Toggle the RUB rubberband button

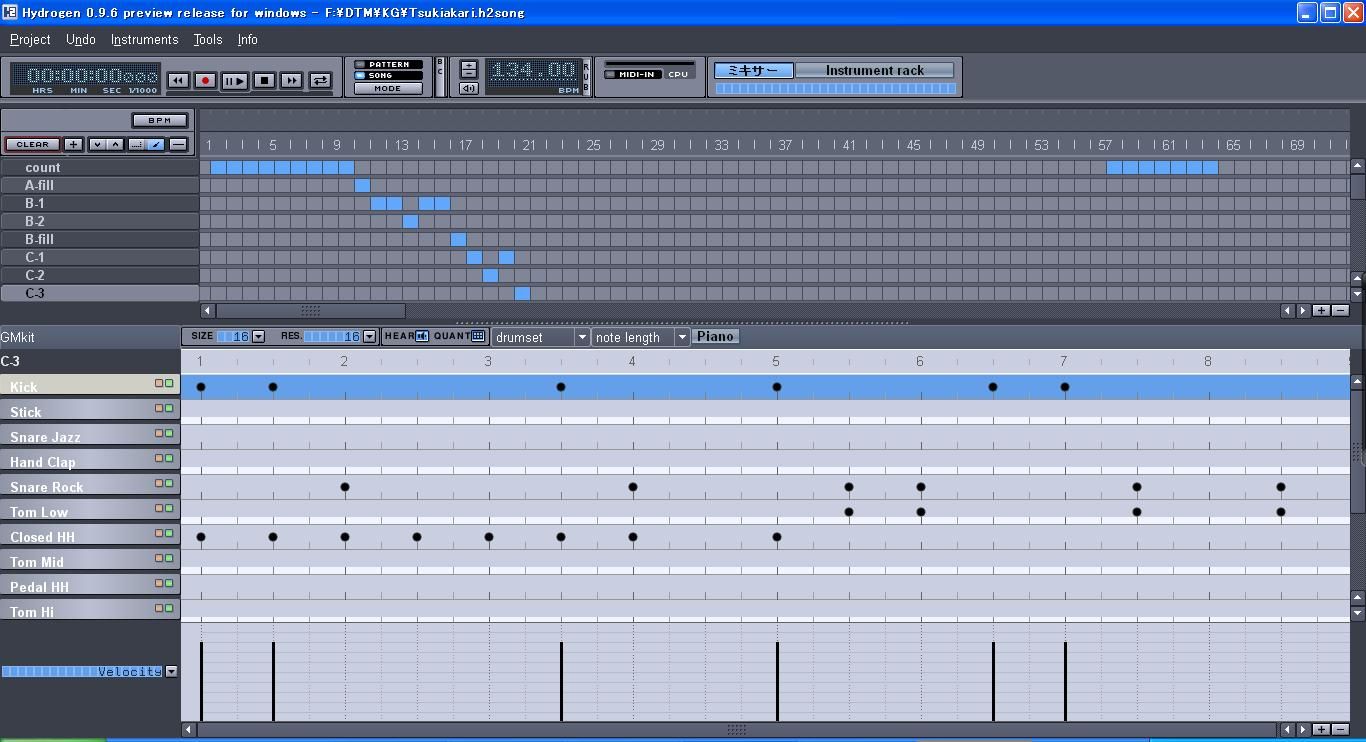[x=586, y=77]
